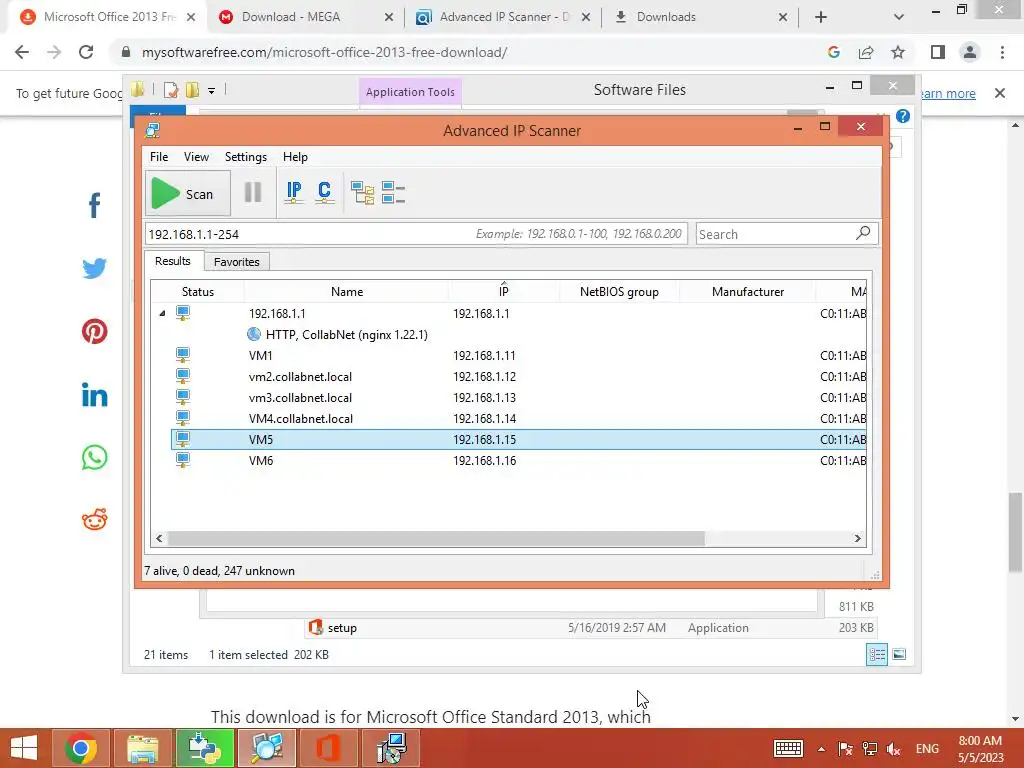This screenshot has width=1024, height=768.
Task: Sort by IP column header
Action: (504, 291)
